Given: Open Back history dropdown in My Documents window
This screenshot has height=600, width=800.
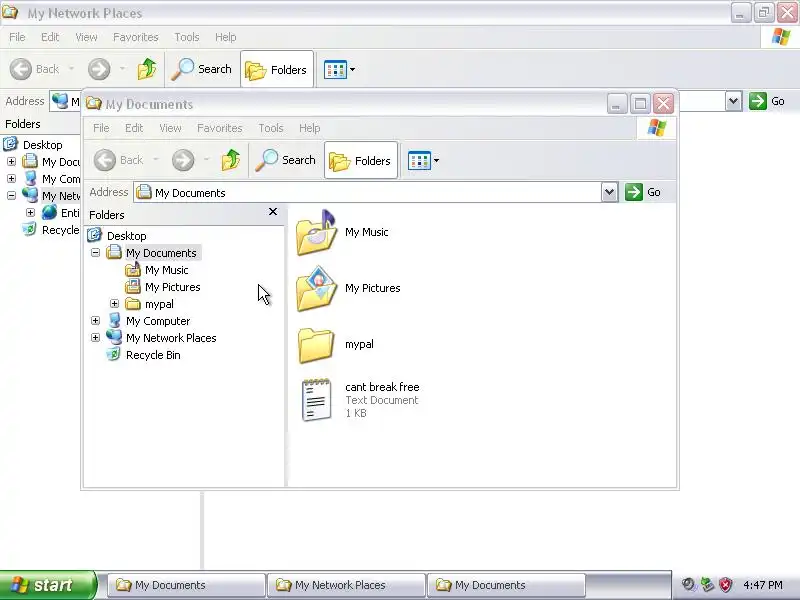Looking at the screenshot, I should point(156,160).
